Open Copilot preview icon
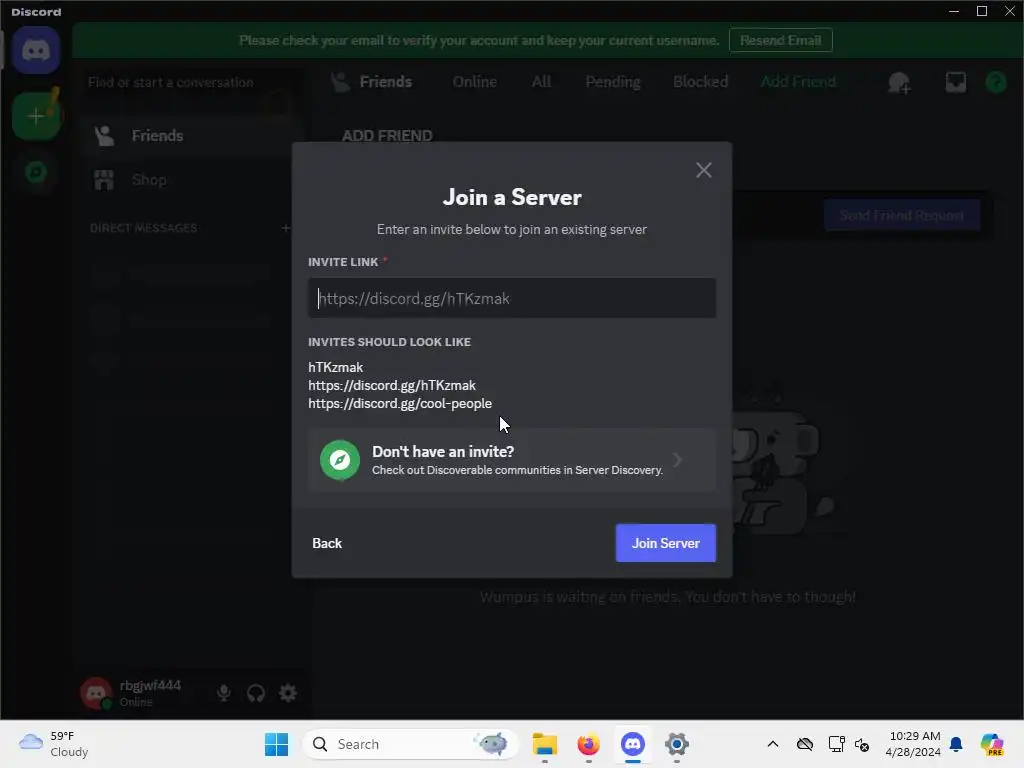The image size is (1024, 768). click(991, 744)
